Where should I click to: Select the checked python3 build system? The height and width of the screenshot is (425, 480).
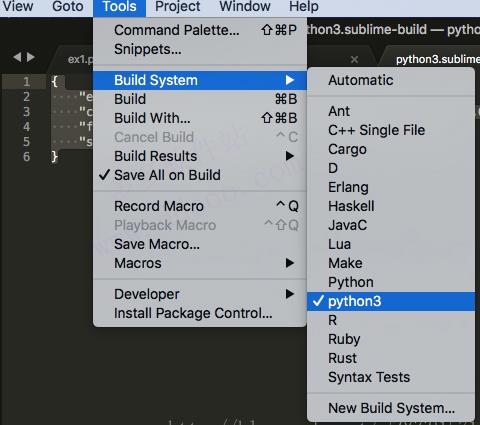pos(391,301)
